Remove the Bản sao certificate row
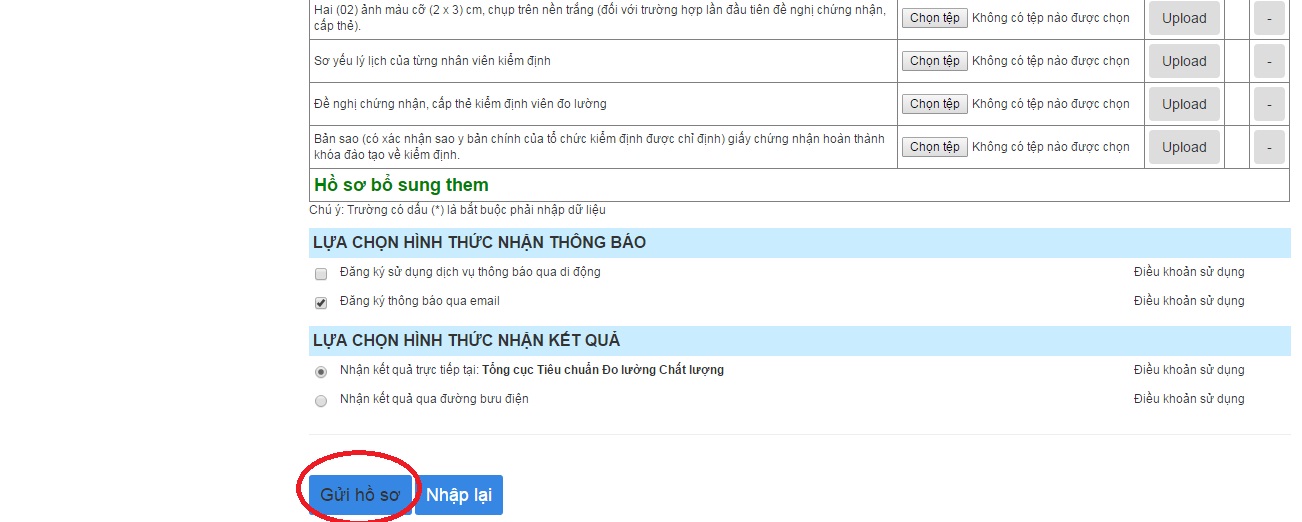Screen dimensions: 1302x522 point(1269,147)
